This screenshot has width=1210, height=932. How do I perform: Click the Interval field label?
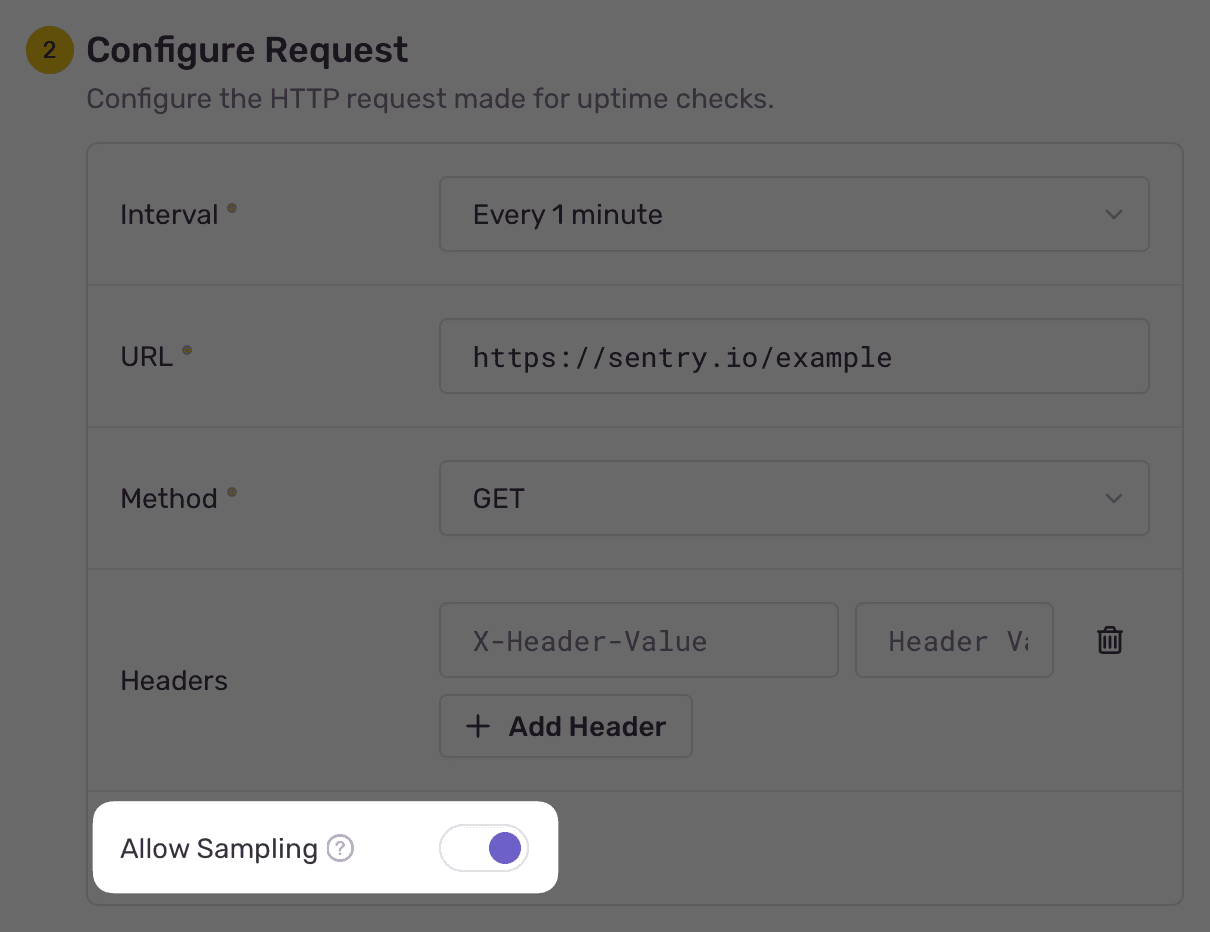pyautogui.click(x=168, y=214)
